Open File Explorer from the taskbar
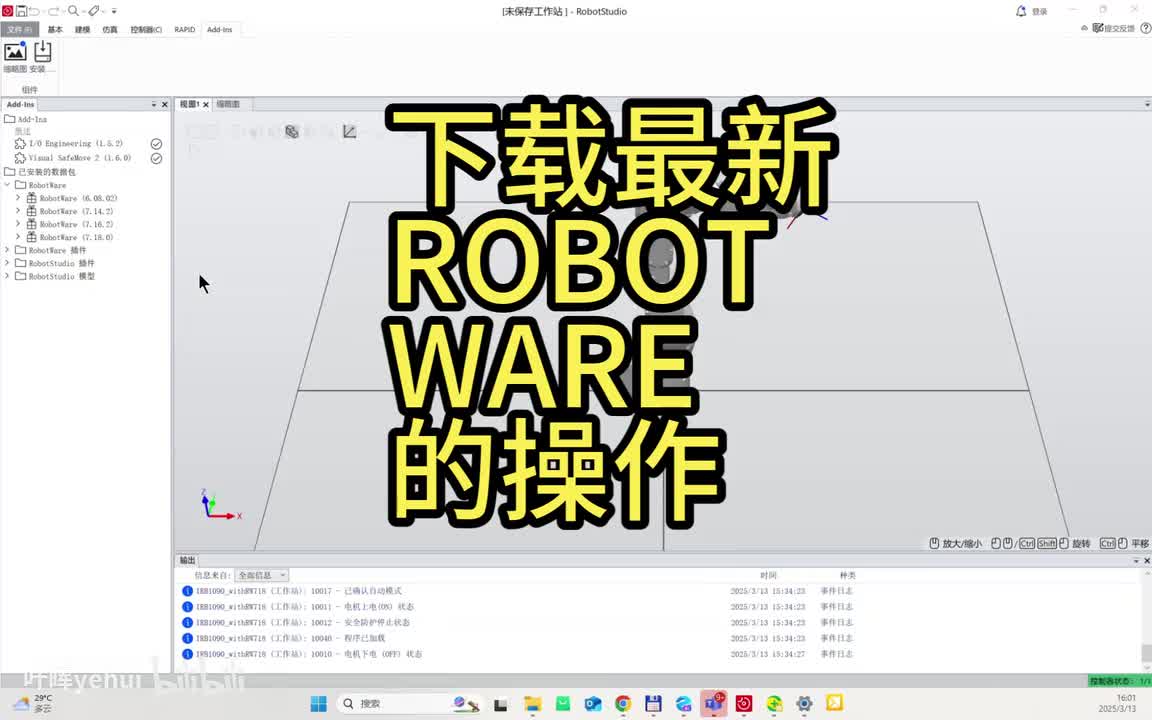This screenshot has height=720, width=1152. coord(532,704)
